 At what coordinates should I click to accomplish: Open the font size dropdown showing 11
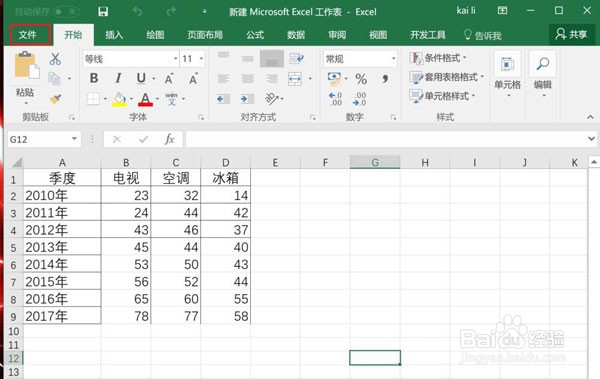point(201,59)
